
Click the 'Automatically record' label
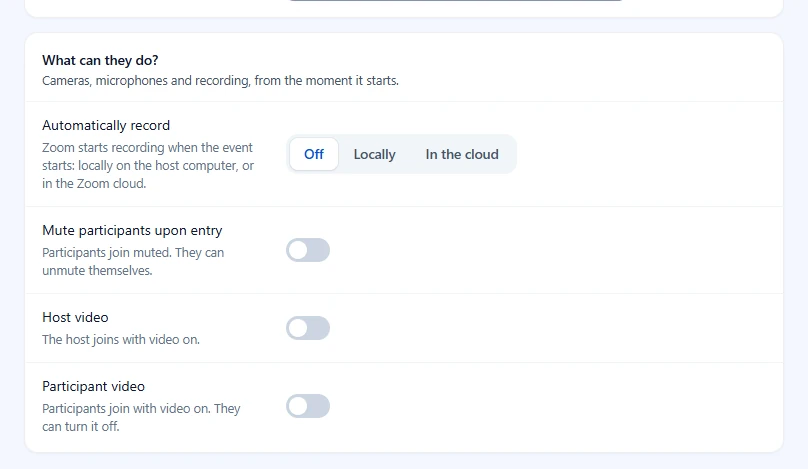106,125
